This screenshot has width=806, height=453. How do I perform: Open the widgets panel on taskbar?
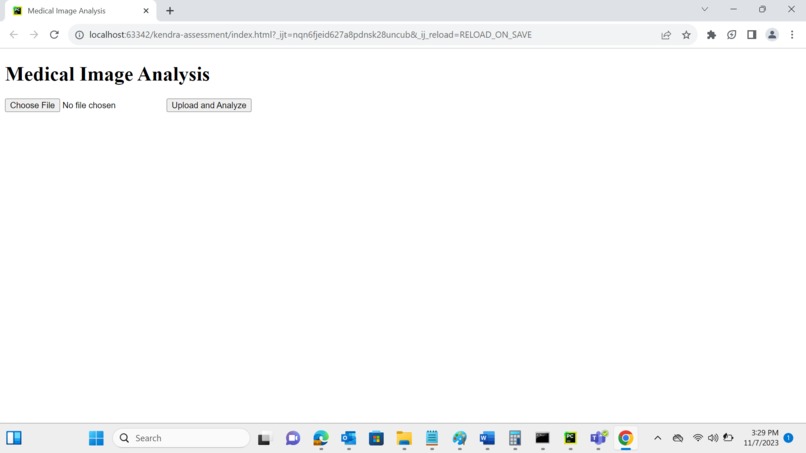point(14,438)
